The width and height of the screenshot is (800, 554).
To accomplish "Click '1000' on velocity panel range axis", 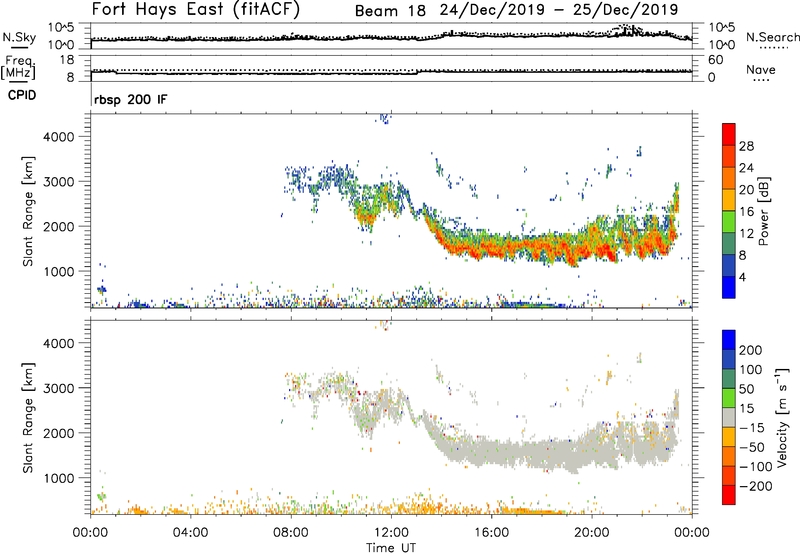I will (59, 478).
